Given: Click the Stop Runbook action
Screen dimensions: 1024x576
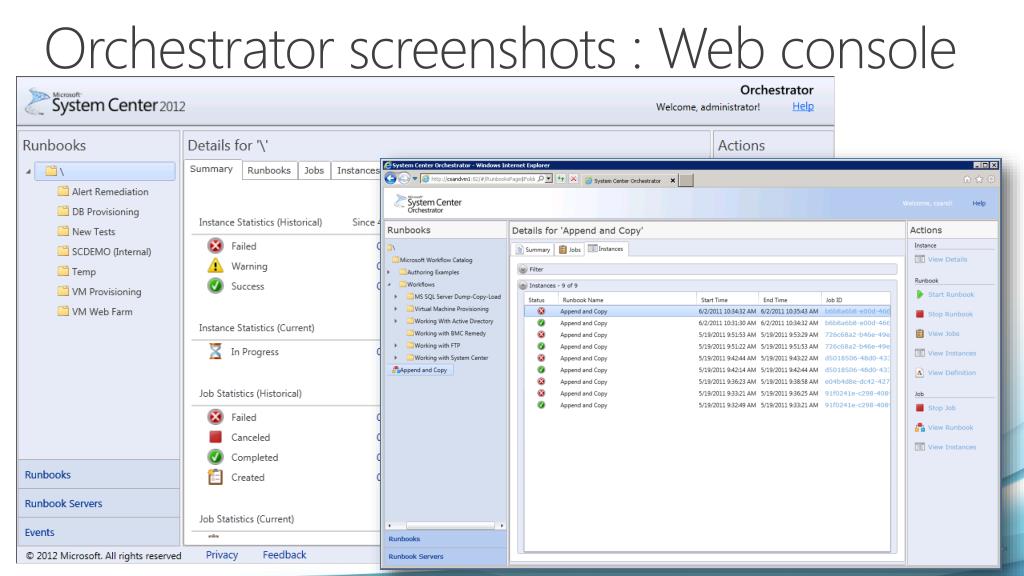Looking at the screenshot, I should [x=944, y=314].
